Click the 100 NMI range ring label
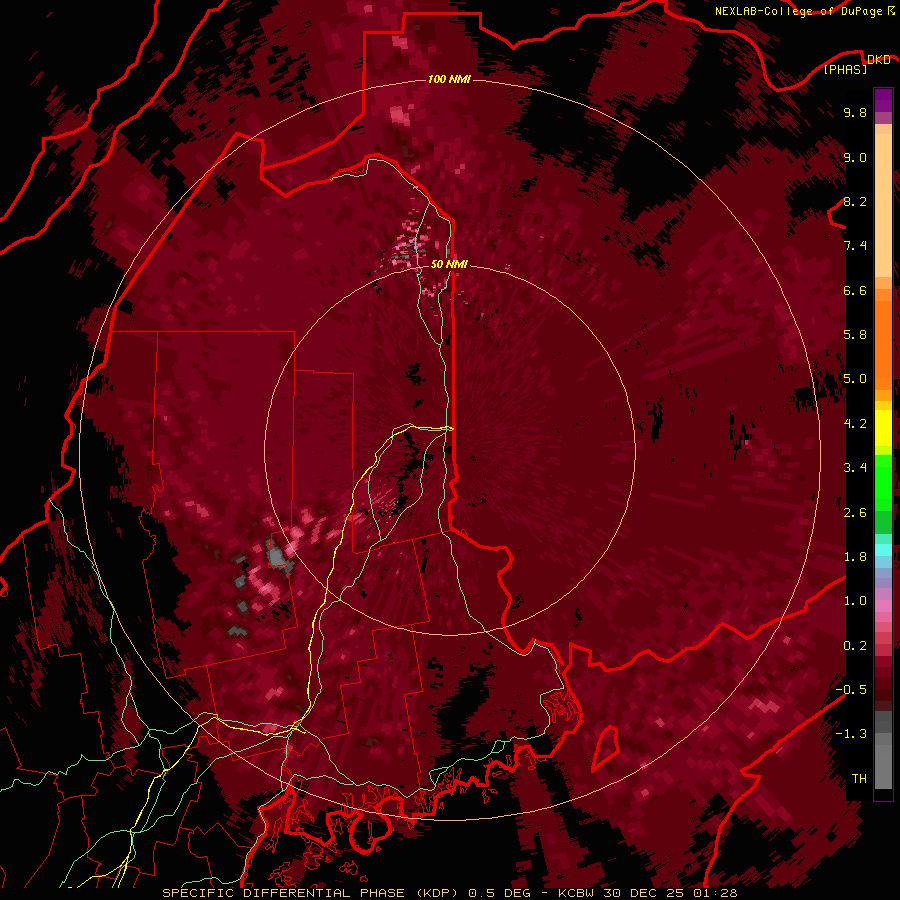This screenshot has height=900, width=900. tap(449, 79)
